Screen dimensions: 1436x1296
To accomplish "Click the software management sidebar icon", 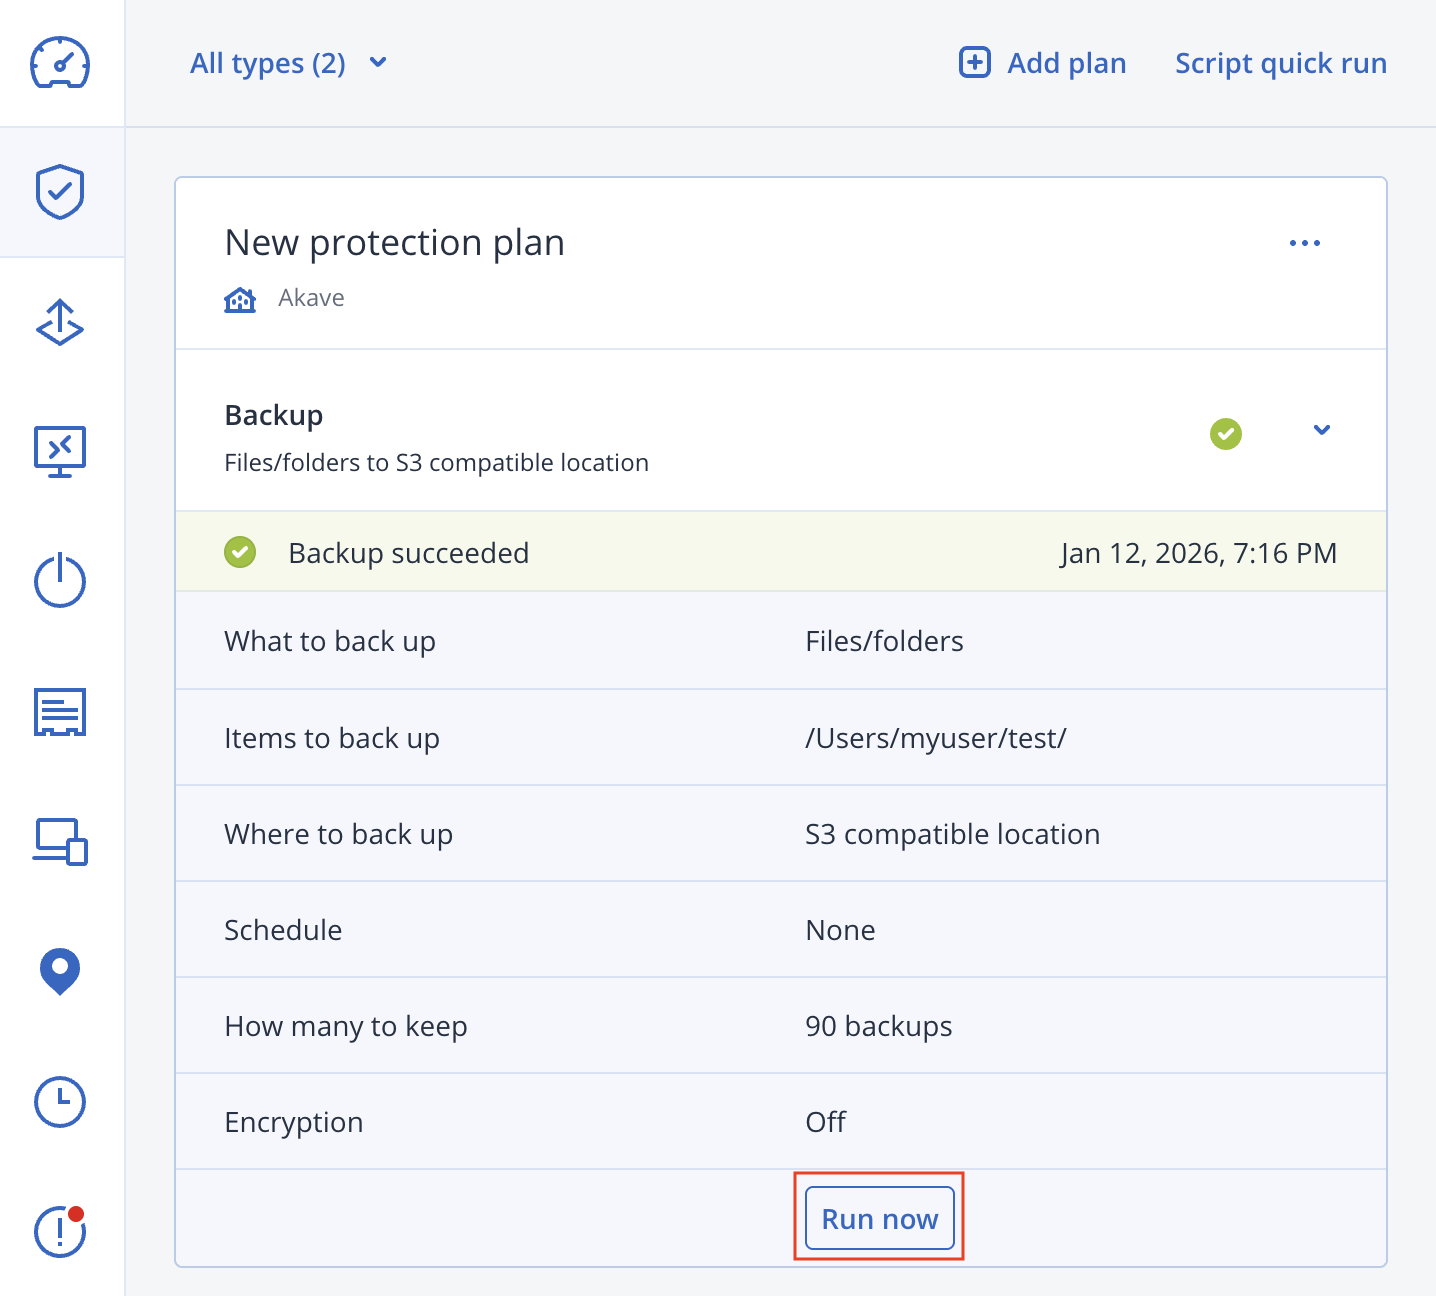I will (60, 712).
